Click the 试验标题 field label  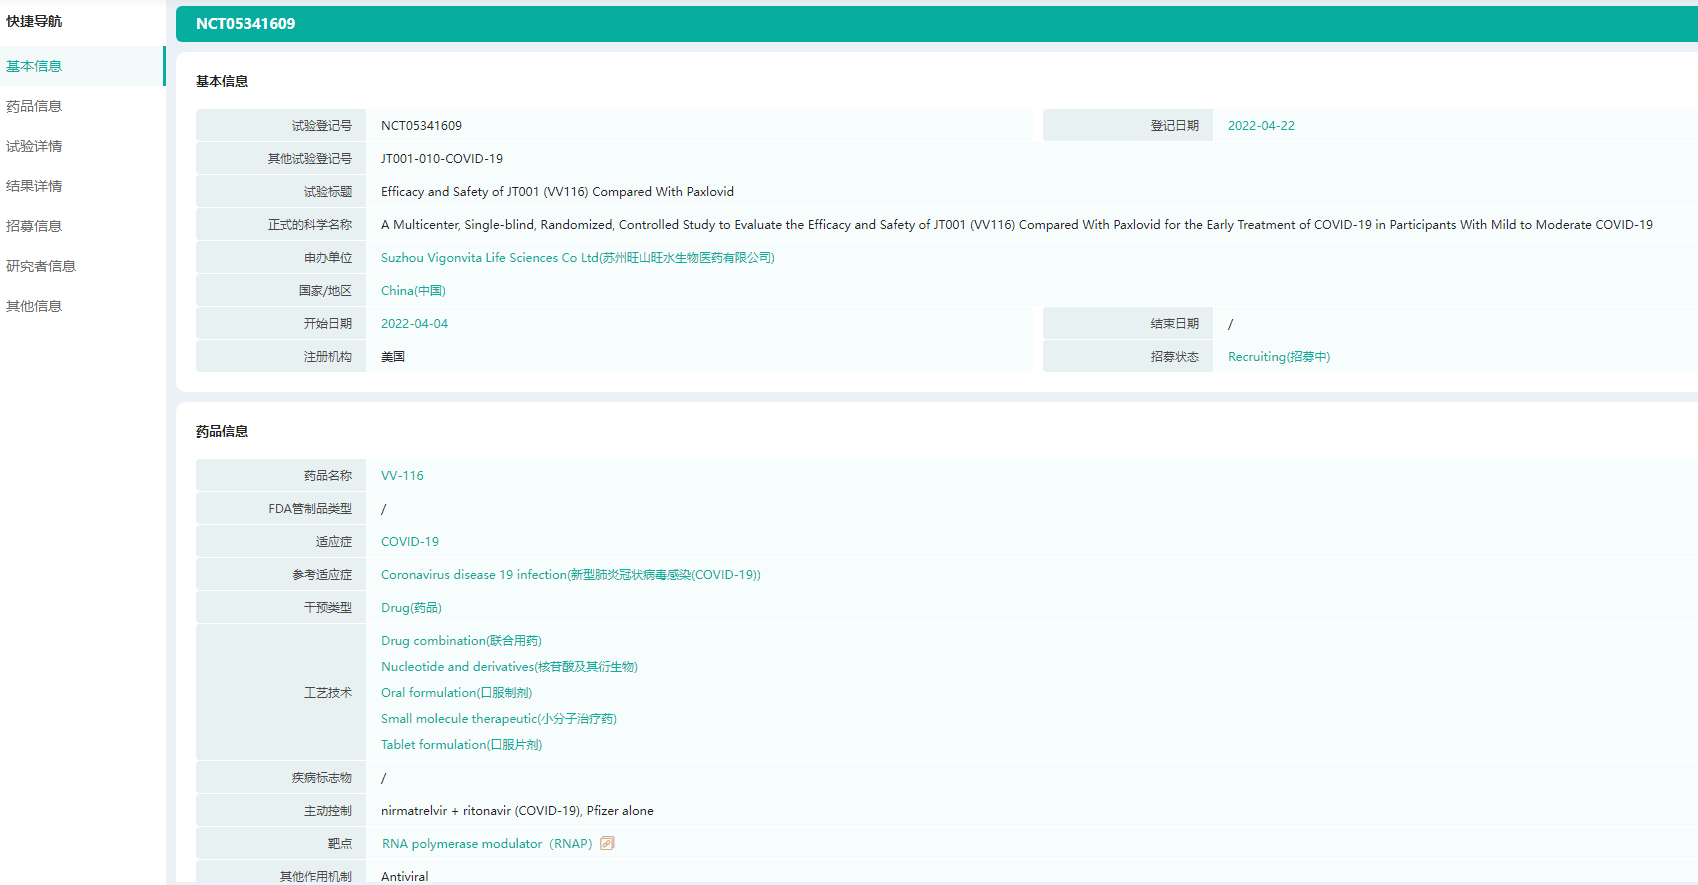tap(328, 192)
